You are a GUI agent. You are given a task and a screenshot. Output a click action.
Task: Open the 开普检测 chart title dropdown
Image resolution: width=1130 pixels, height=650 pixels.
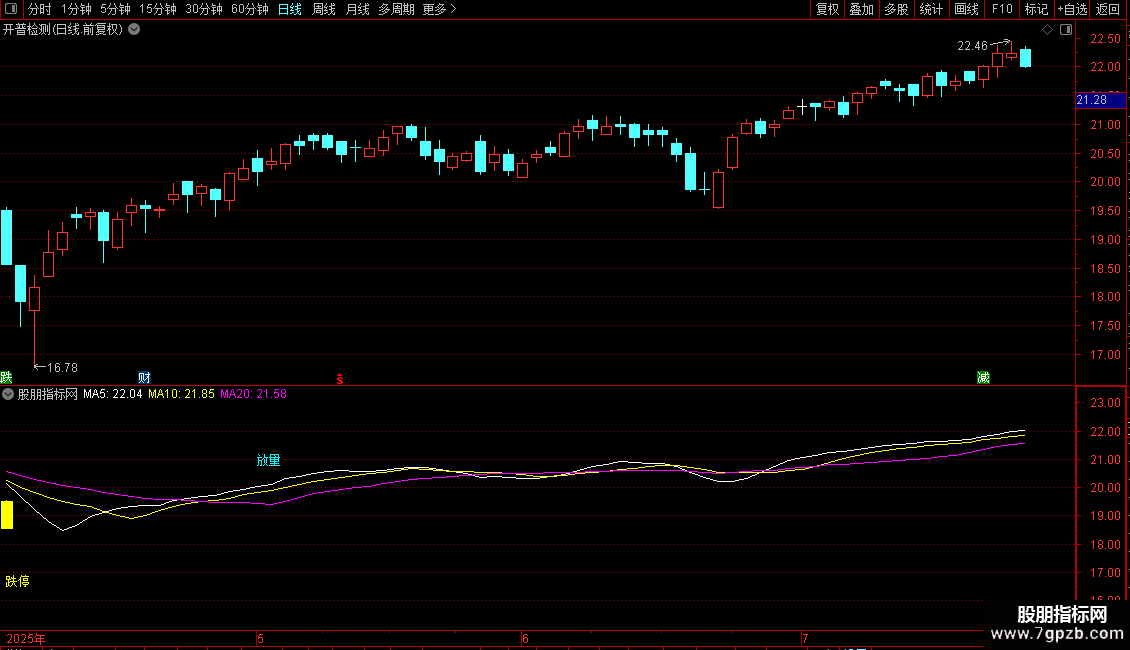tap(134, 30)
